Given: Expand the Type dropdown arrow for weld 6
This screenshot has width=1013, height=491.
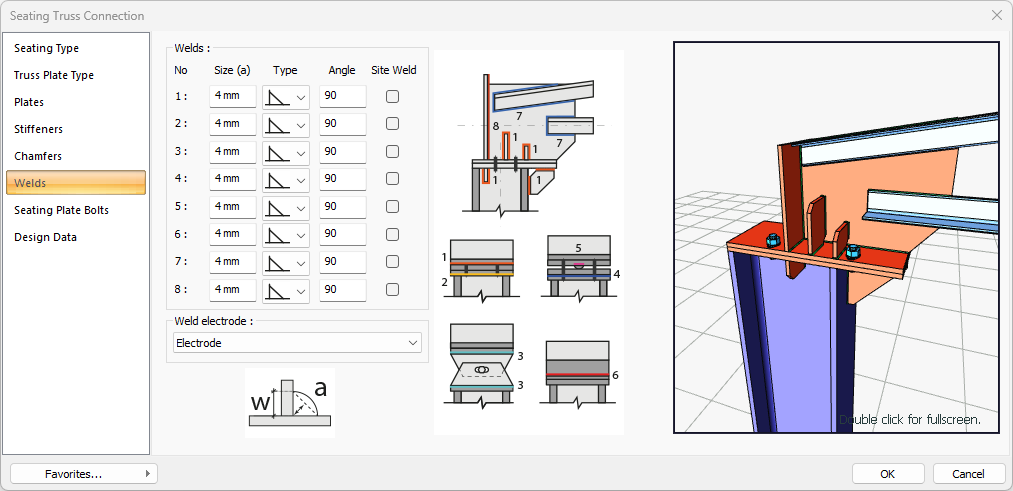Looking at the screenshot, I should [x=302, y=235].
